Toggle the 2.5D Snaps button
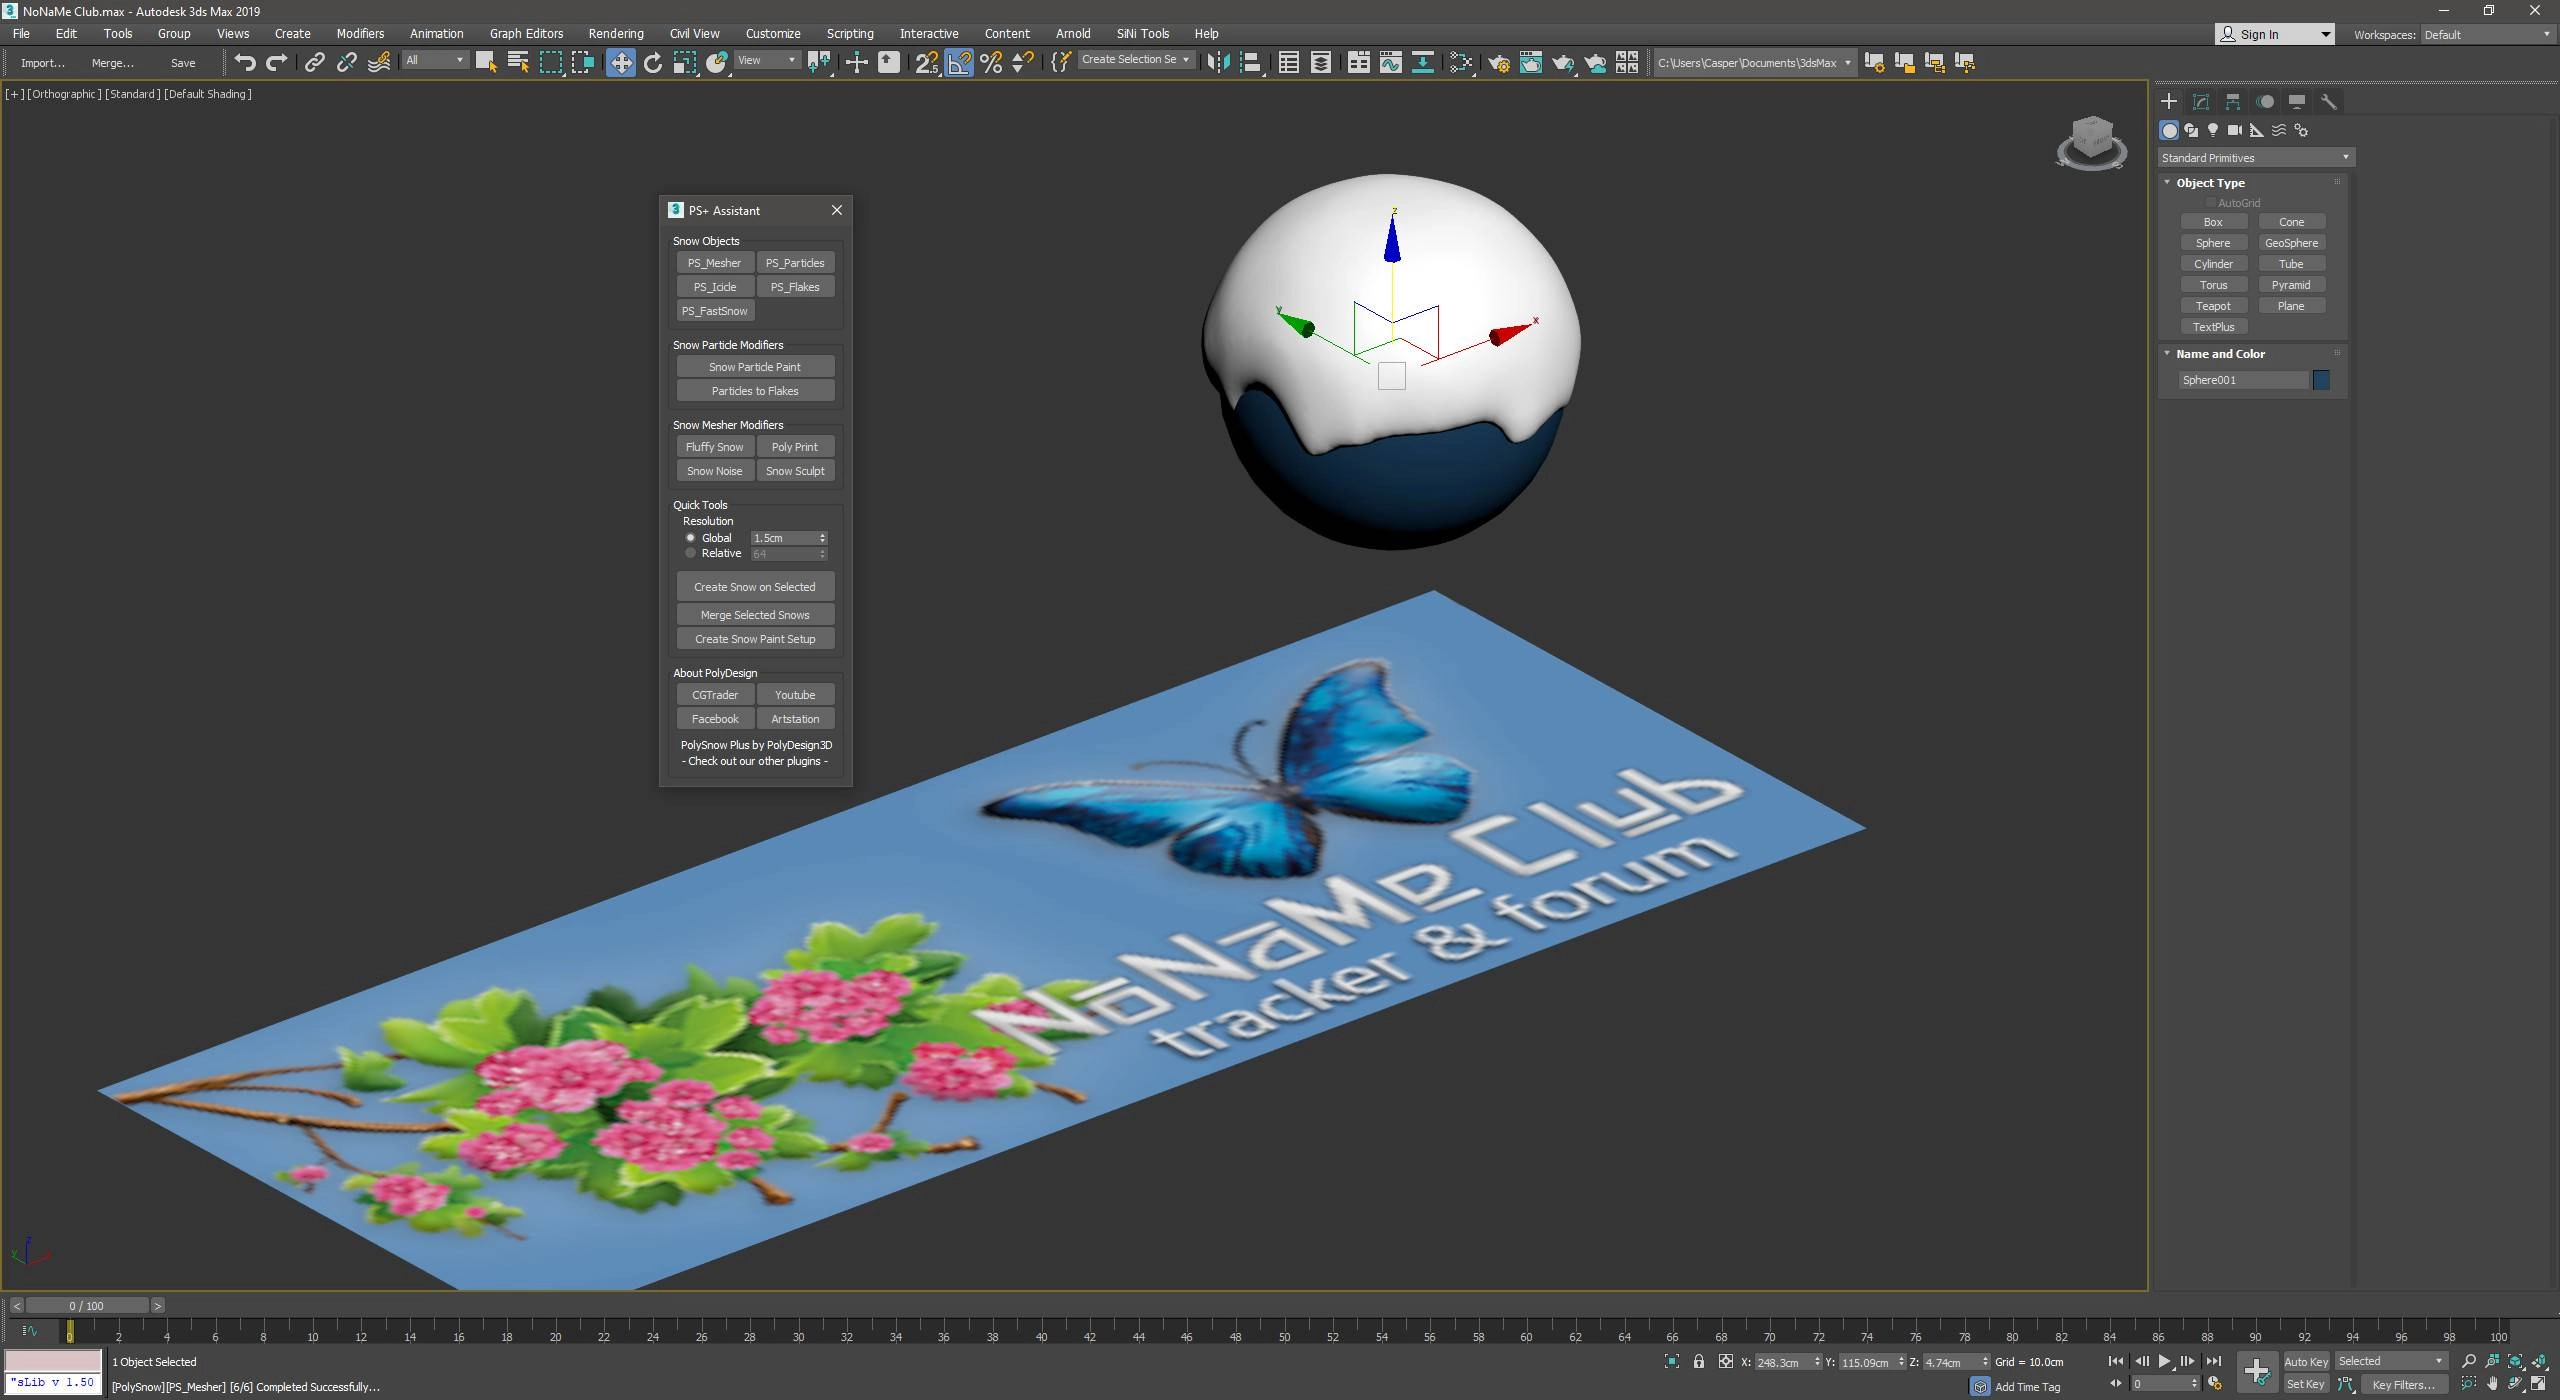The width and height of the screenshot is (2560, 1400). 927,62
